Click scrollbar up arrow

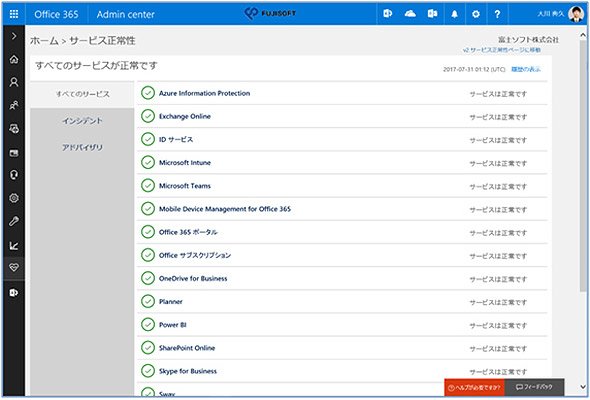pos(583,35)
